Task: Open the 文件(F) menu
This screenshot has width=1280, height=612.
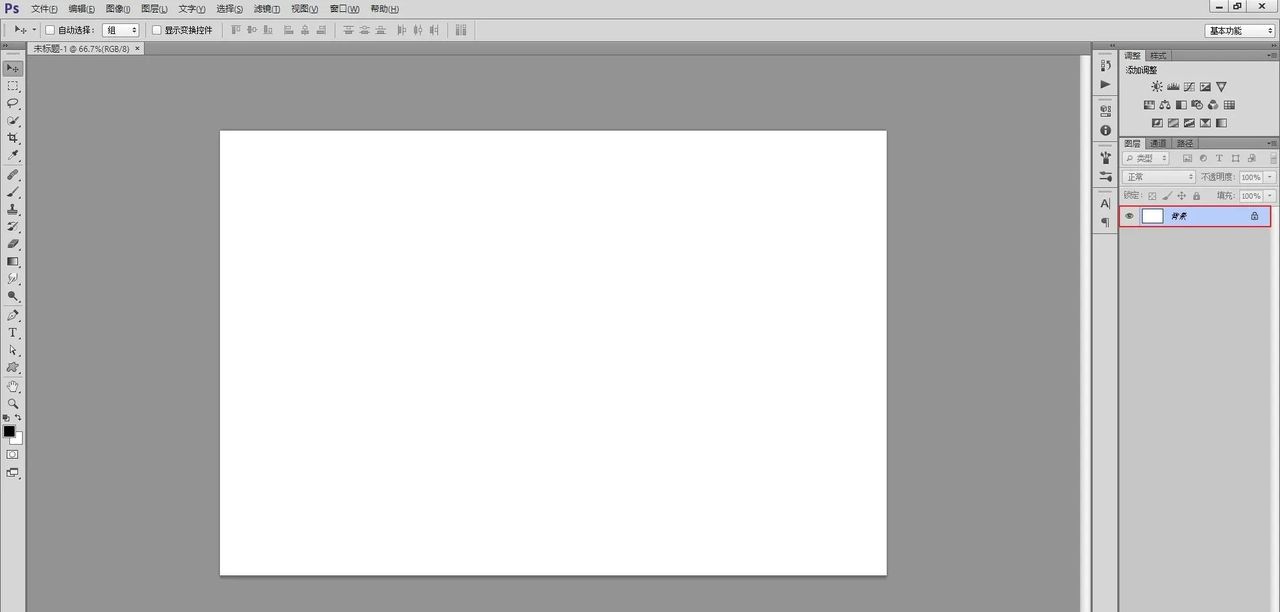Action: click(x=44, y=8)
